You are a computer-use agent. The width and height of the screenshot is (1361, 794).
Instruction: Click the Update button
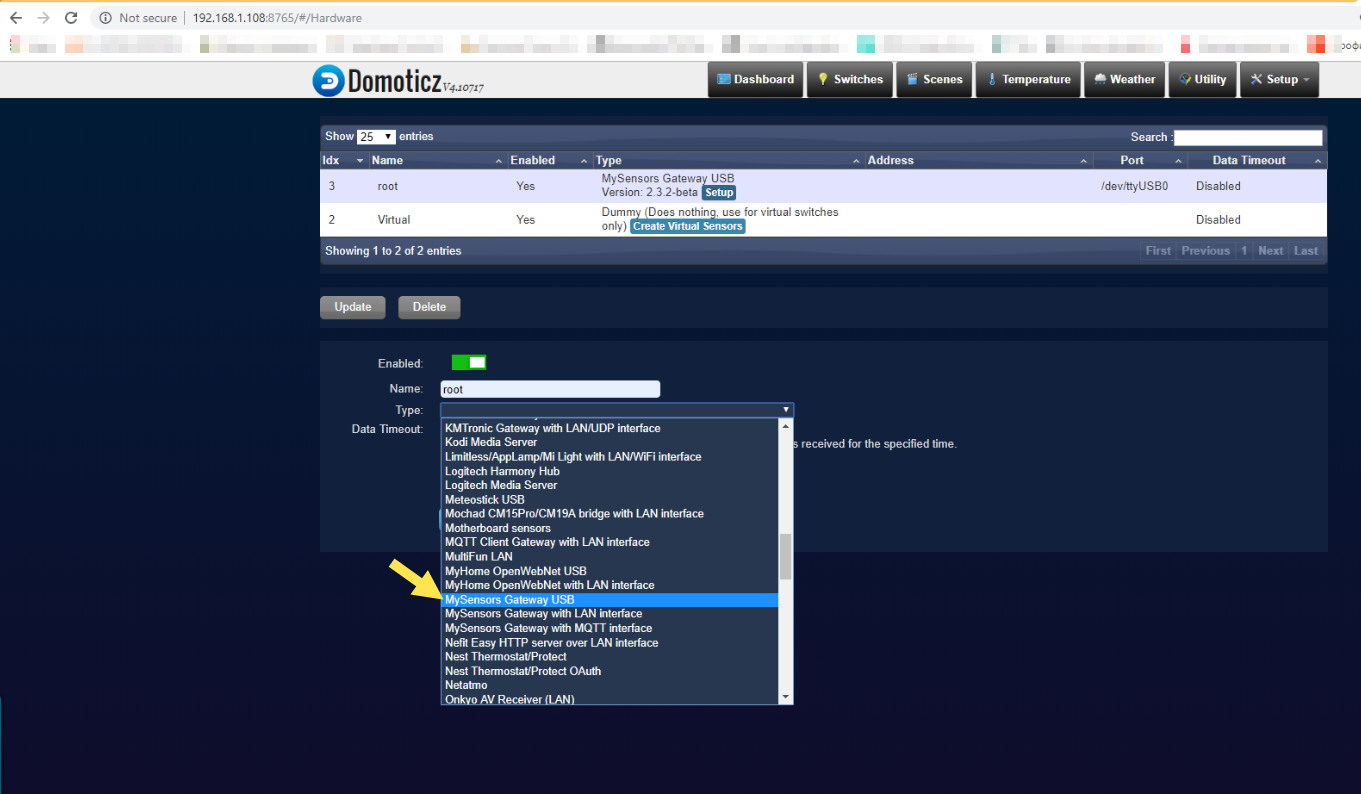tap(352, 307)
